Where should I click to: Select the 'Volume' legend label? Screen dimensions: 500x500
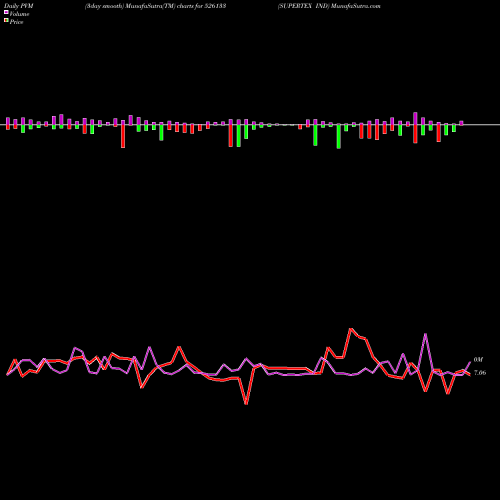tap(19, 14)
